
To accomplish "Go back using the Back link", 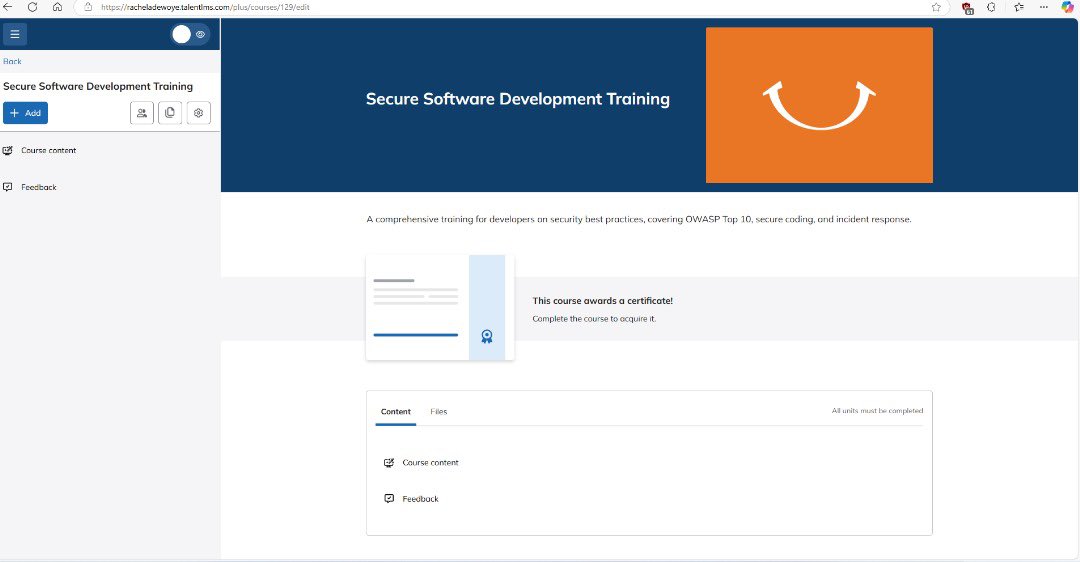I will point(12,61).
